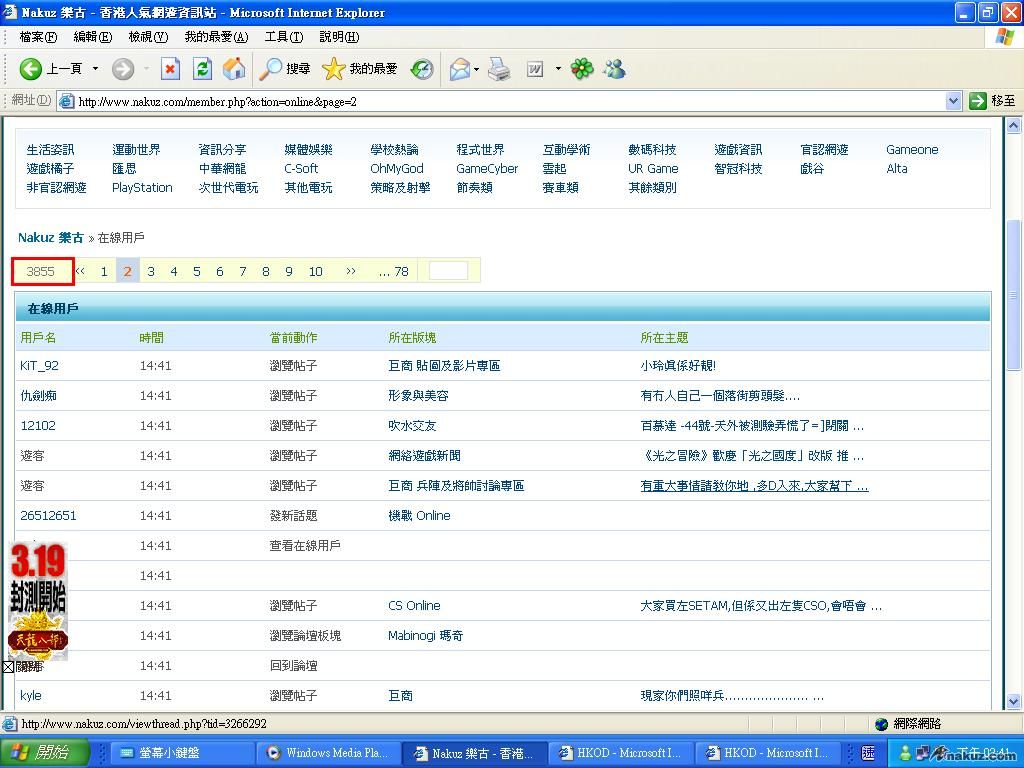The image size is (1024, 768).
Task: Open the 檔案(F) menu
Action: coord(39,37)
